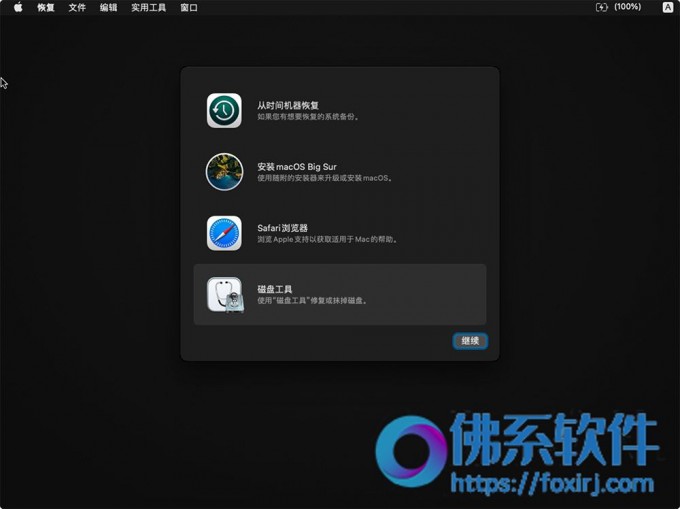Screen dimensions: 680x509
Task: Choose 安装 macOS Big Sur option
Action: 340,172
